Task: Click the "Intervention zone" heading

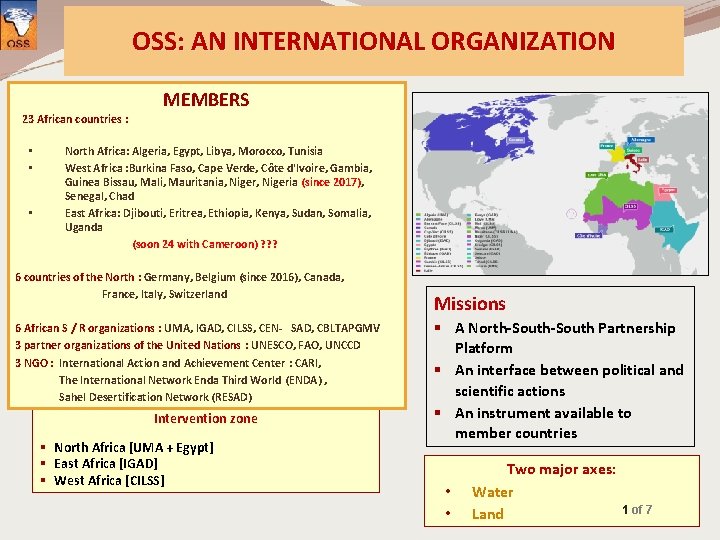Action: 206,419
